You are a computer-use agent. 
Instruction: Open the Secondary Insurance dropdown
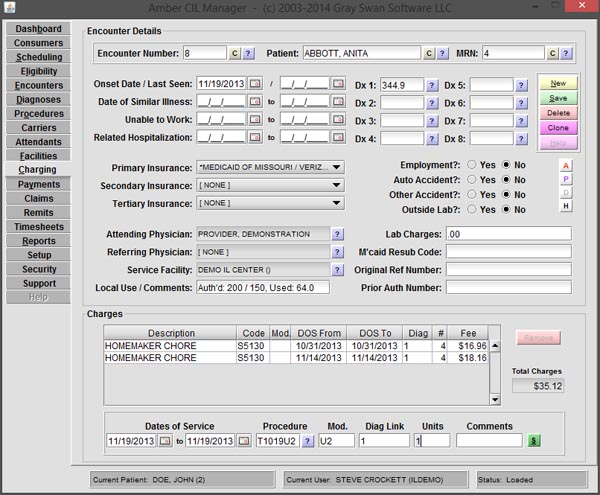pyautogui.click(x=336, y=185)
